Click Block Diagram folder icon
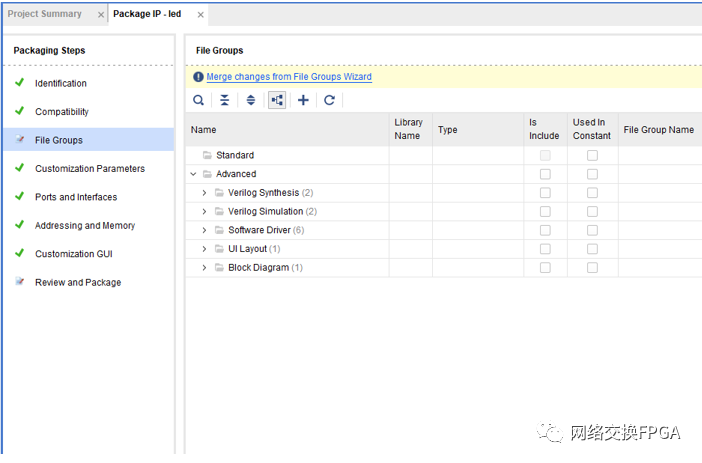The height and width of the screenshot is (463, 702). (x=219, y=268)
